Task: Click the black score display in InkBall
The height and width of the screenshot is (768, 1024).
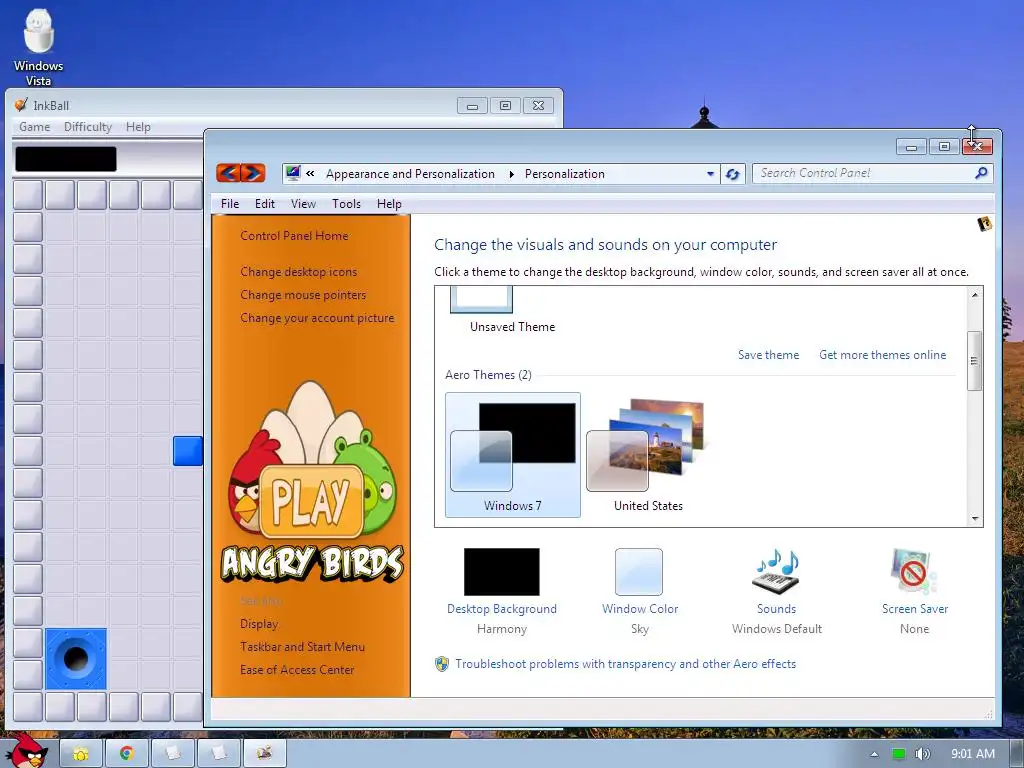Action: (x=66, y=159)
